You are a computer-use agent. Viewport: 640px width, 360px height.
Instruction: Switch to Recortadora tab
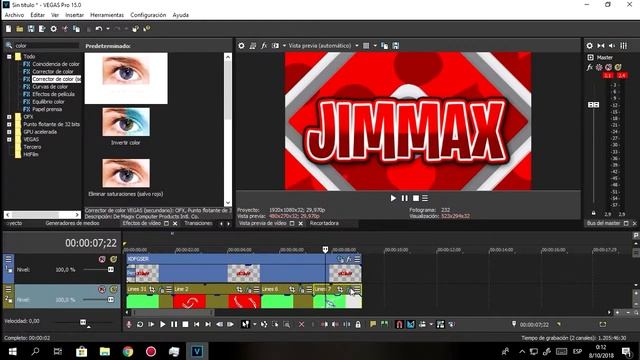tap(324, 223)
